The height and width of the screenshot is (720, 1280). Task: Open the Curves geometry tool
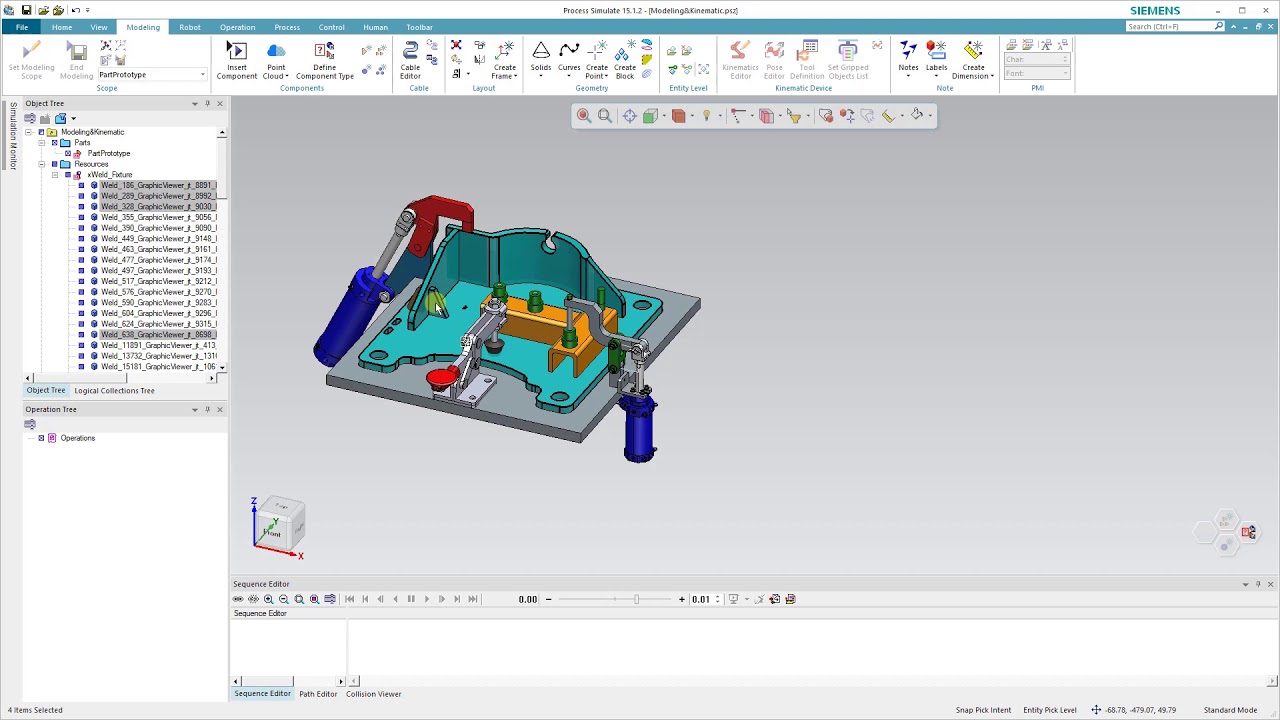(569, 60)
